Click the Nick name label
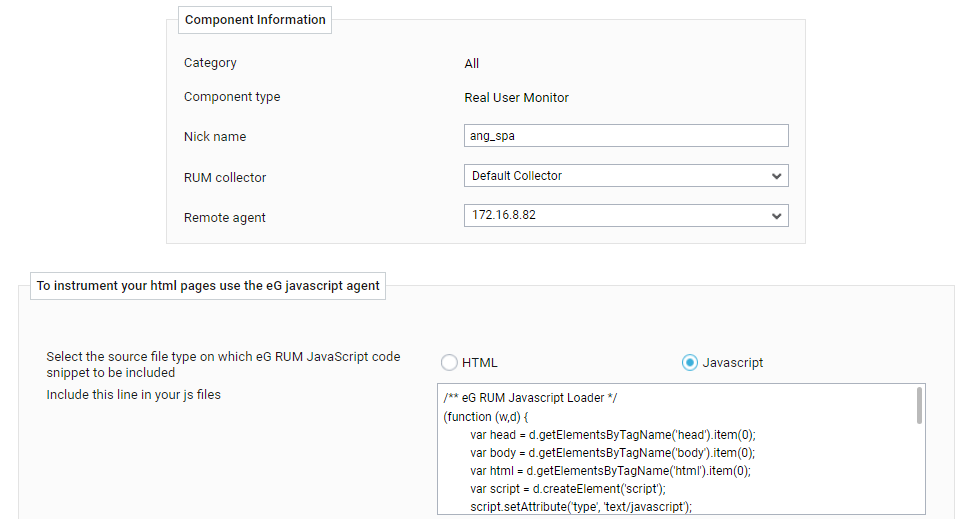This screenshot has height=519, width=959. 215,136
